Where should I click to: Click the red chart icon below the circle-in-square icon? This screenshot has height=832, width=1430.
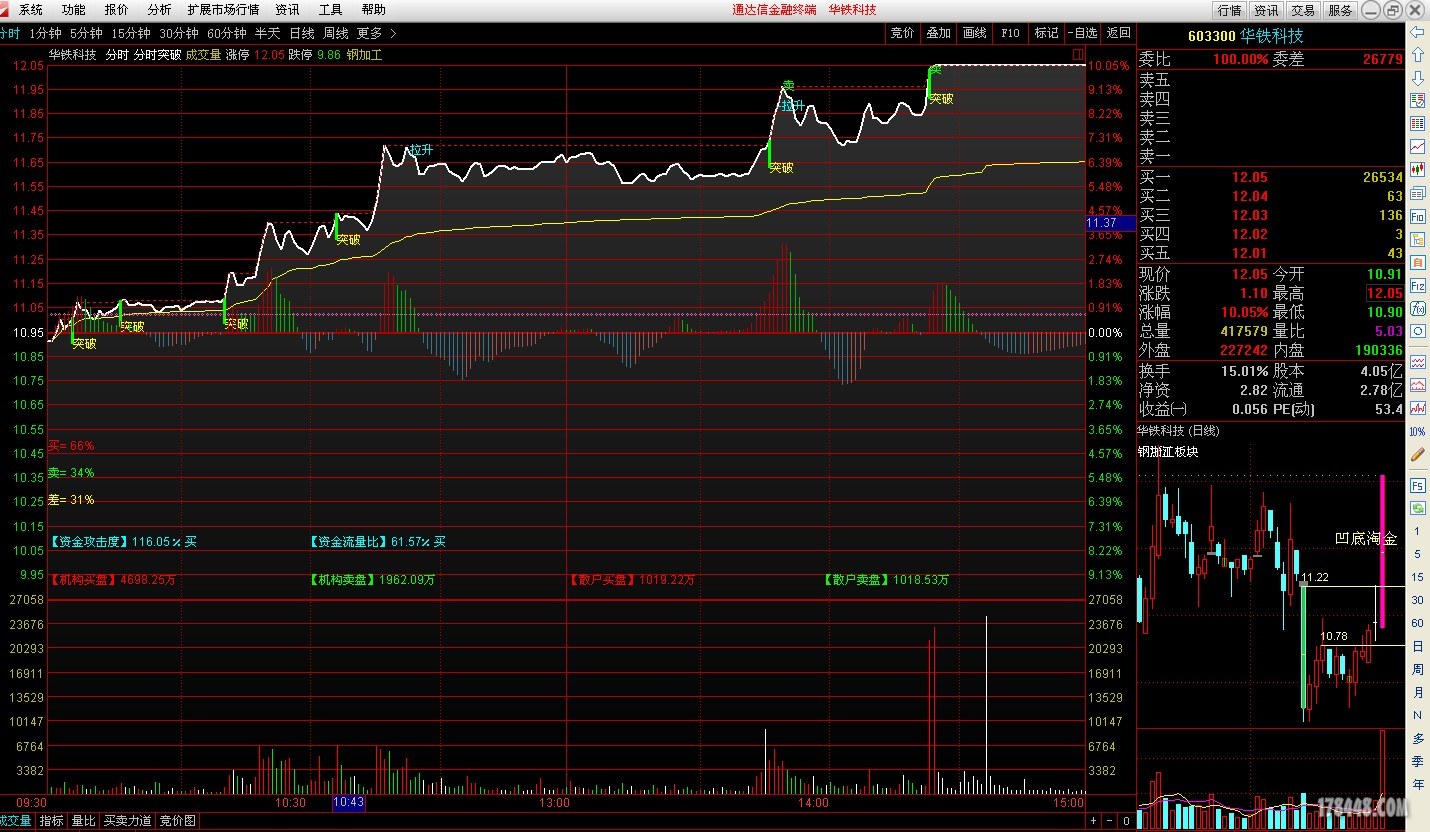[1417, 362]
